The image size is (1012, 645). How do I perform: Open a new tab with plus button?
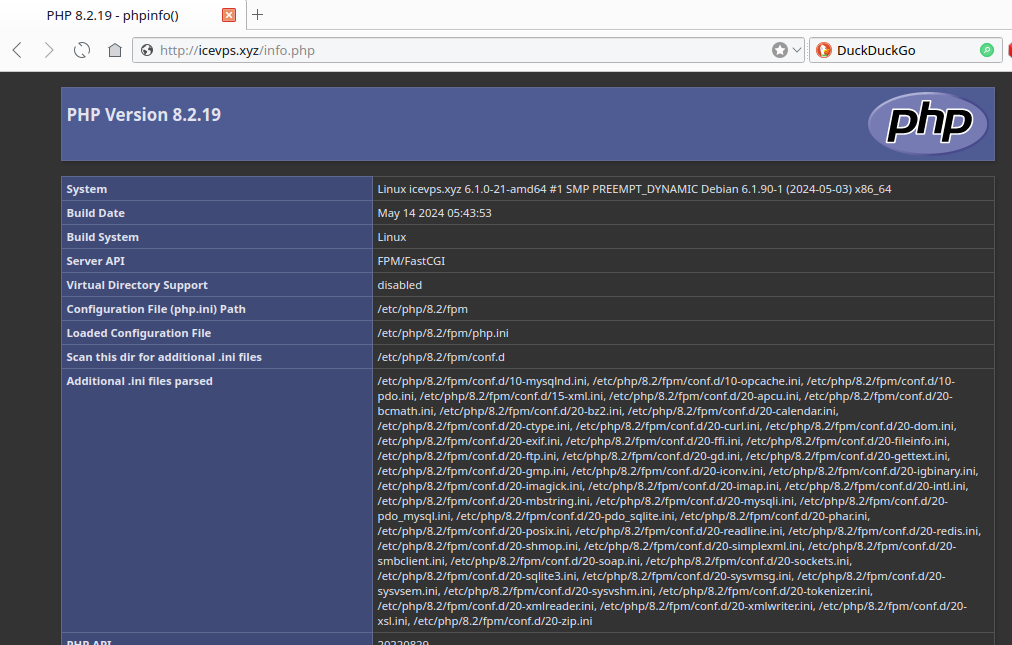pos(257,15)
